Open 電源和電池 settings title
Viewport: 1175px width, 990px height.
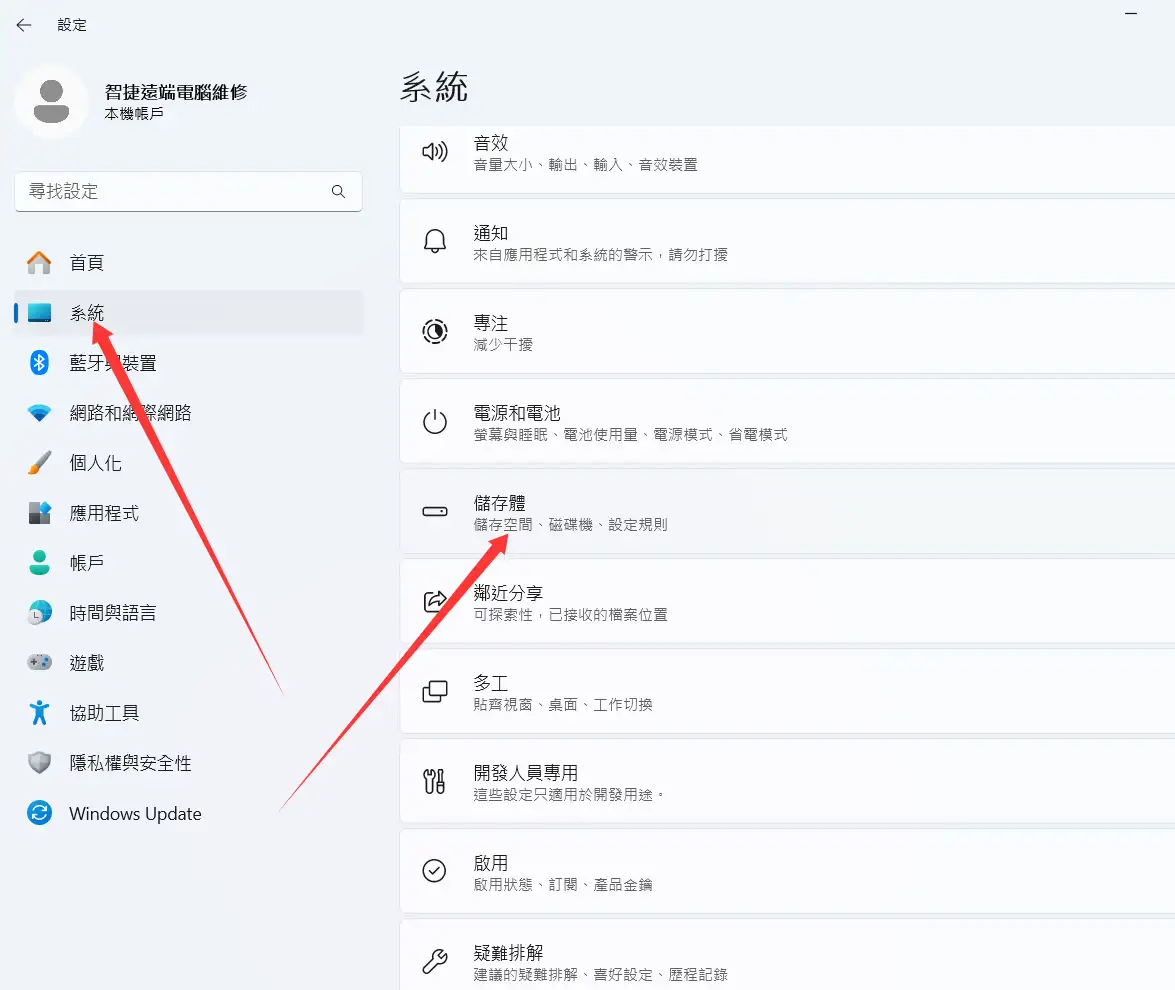click(517, 413)
